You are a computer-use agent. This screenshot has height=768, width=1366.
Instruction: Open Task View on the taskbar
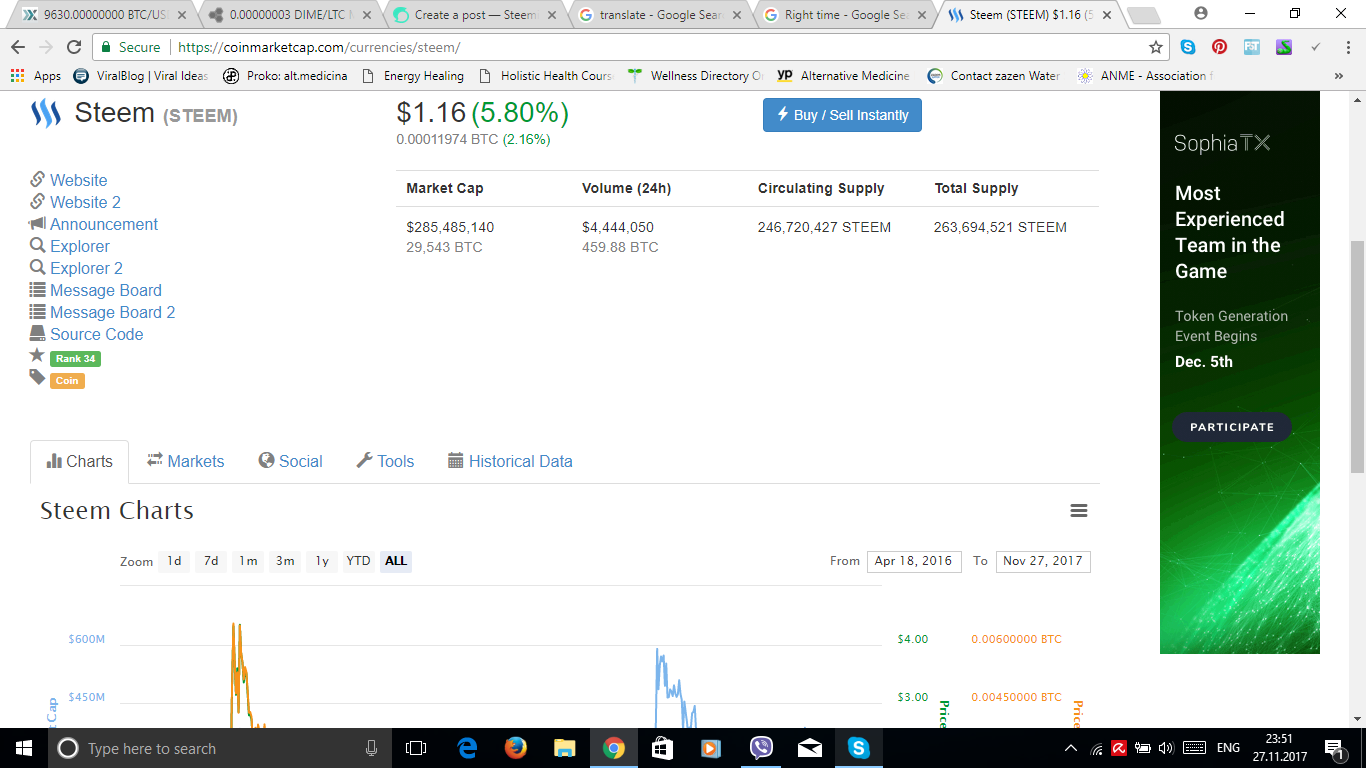(x=416, y=748)
